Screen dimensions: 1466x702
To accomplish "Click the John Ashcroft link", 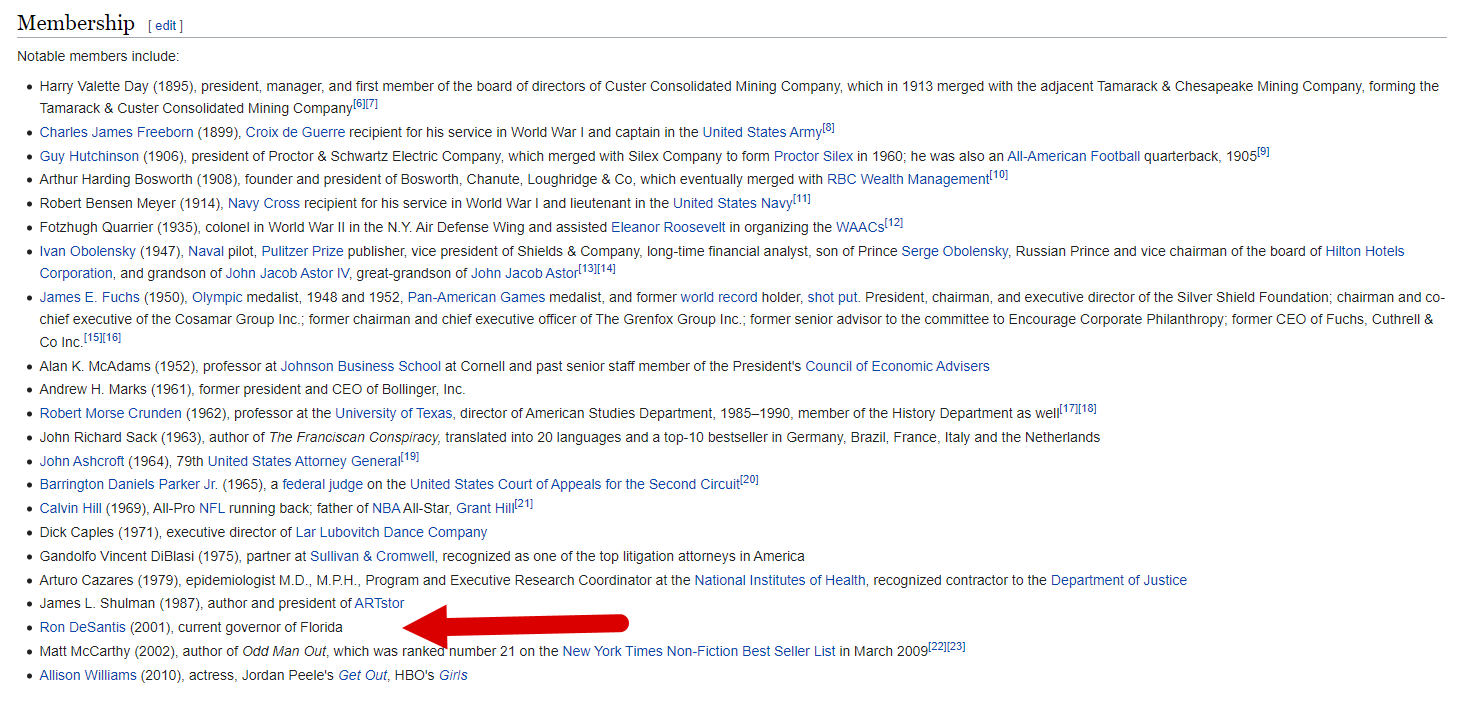I will [82, 461].
